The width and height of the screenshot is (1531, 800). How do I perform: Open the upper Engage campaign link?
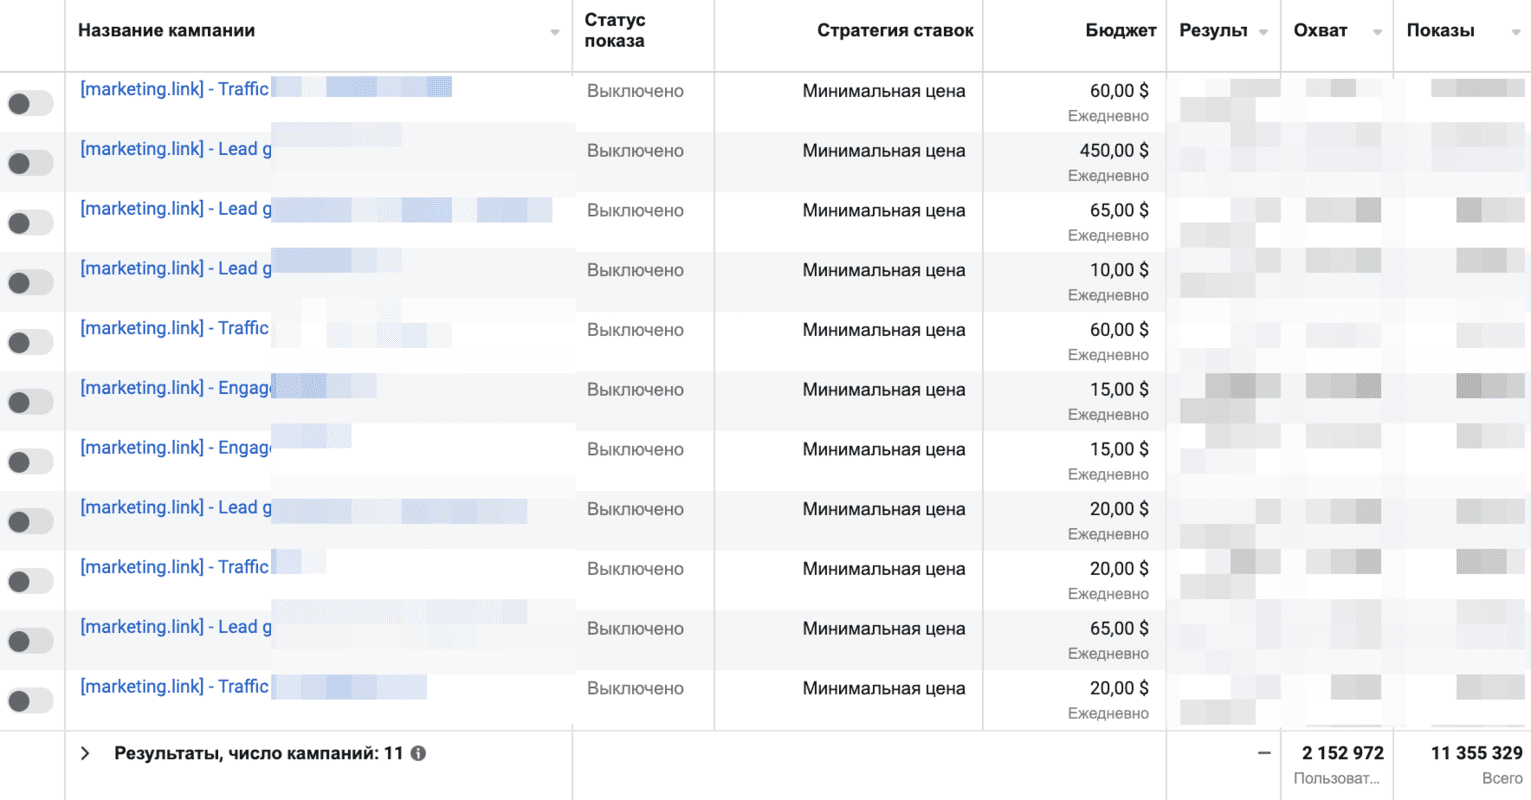pos(175,388)
